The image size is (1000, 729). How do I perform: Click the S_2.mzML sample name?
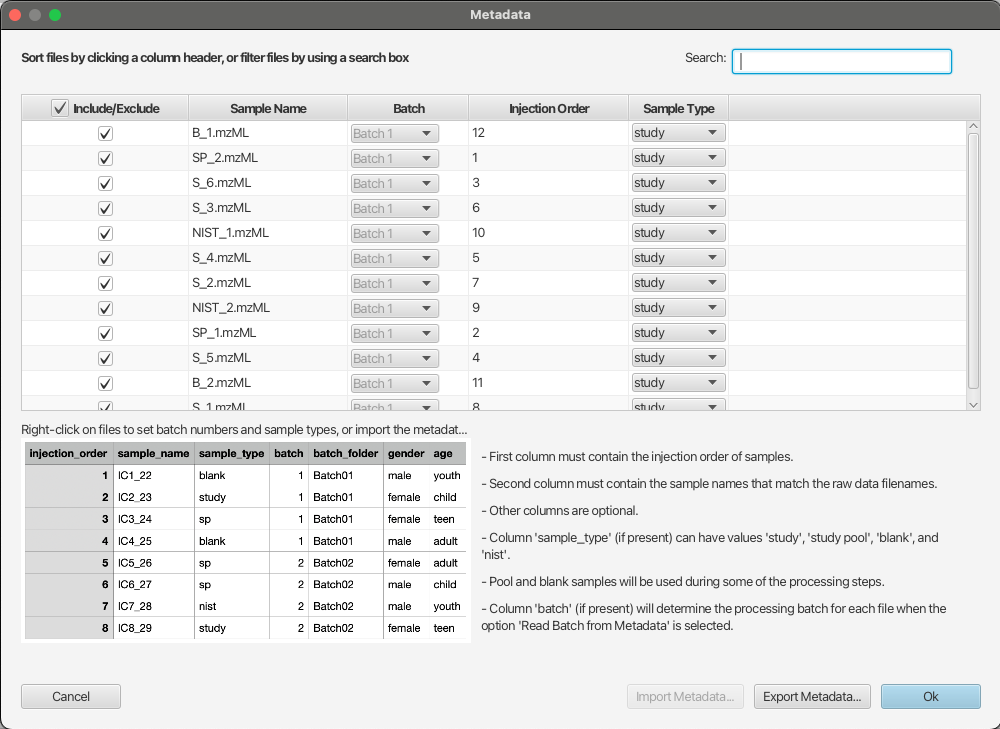(221, 283)
